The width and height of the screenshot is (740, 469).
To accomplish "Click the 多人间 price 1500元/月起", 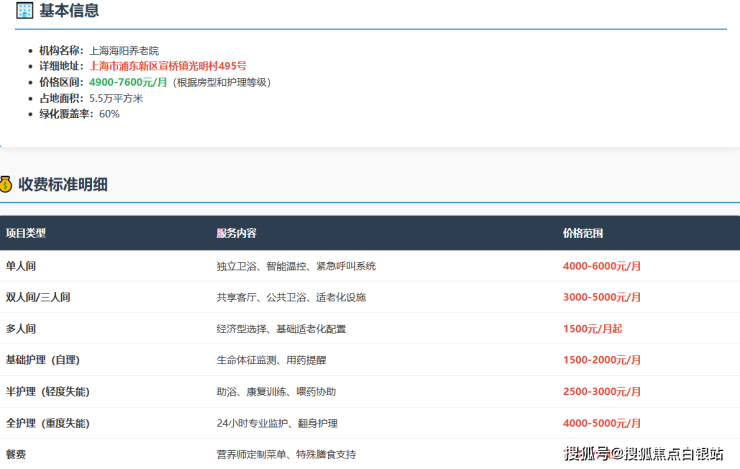I will pyautogui.click(x=592, y=329).
